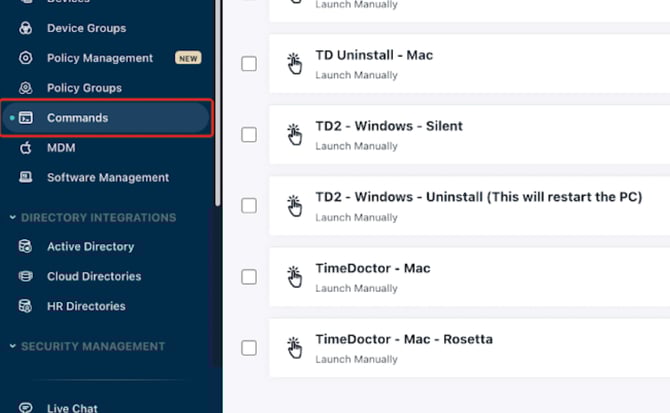Screen dimensions: 670x413
Task: Collapse the Security Management section chevron
Action: click(x=13, y=346)
